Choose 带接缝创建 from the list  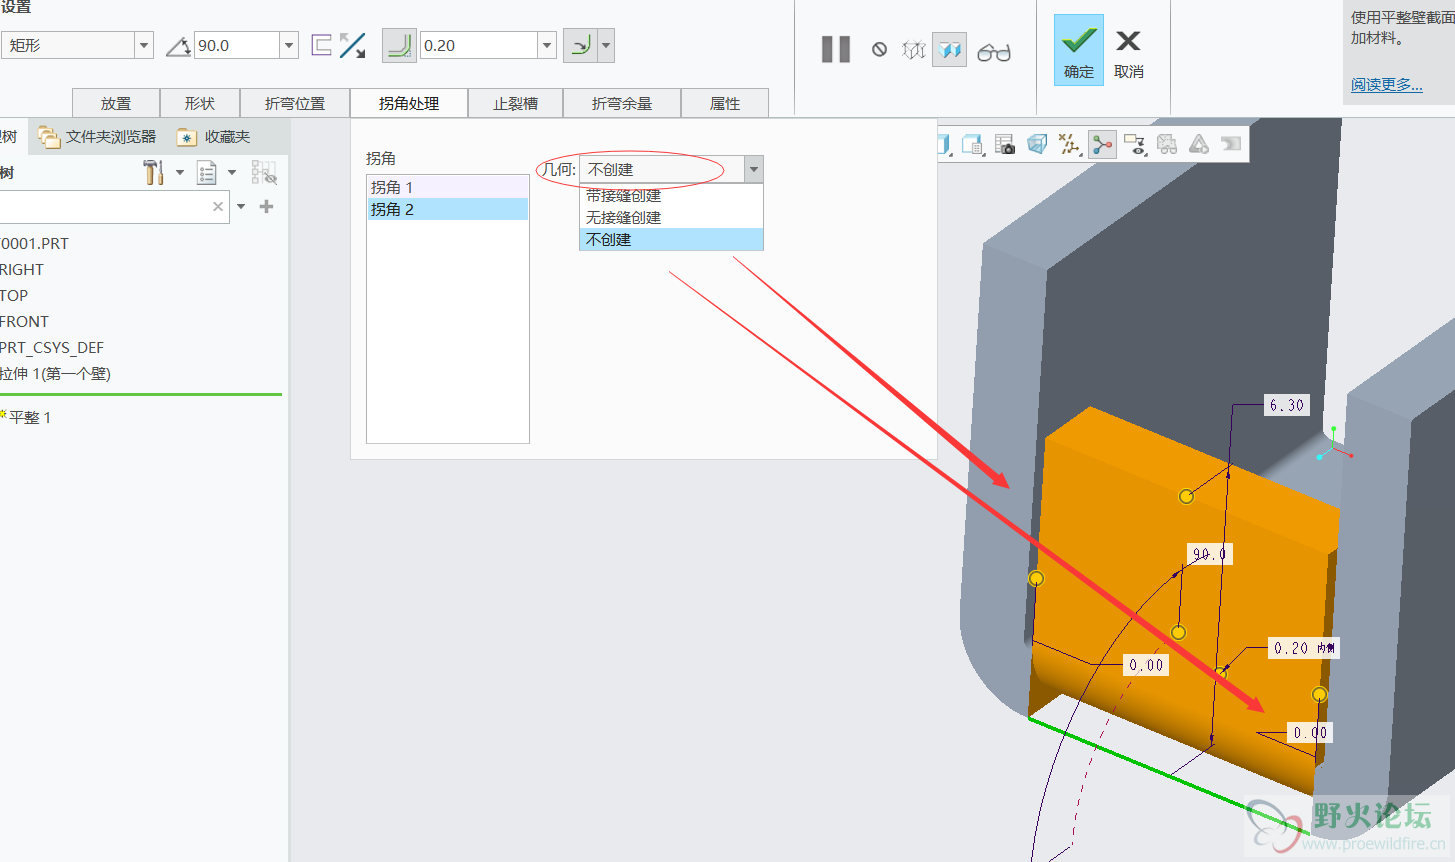pos(671,196)
